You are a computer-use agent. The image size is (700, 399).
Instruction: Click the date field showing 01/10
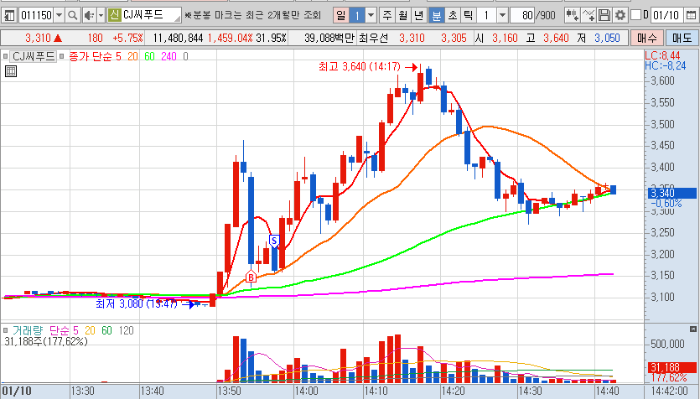(667, 16)
